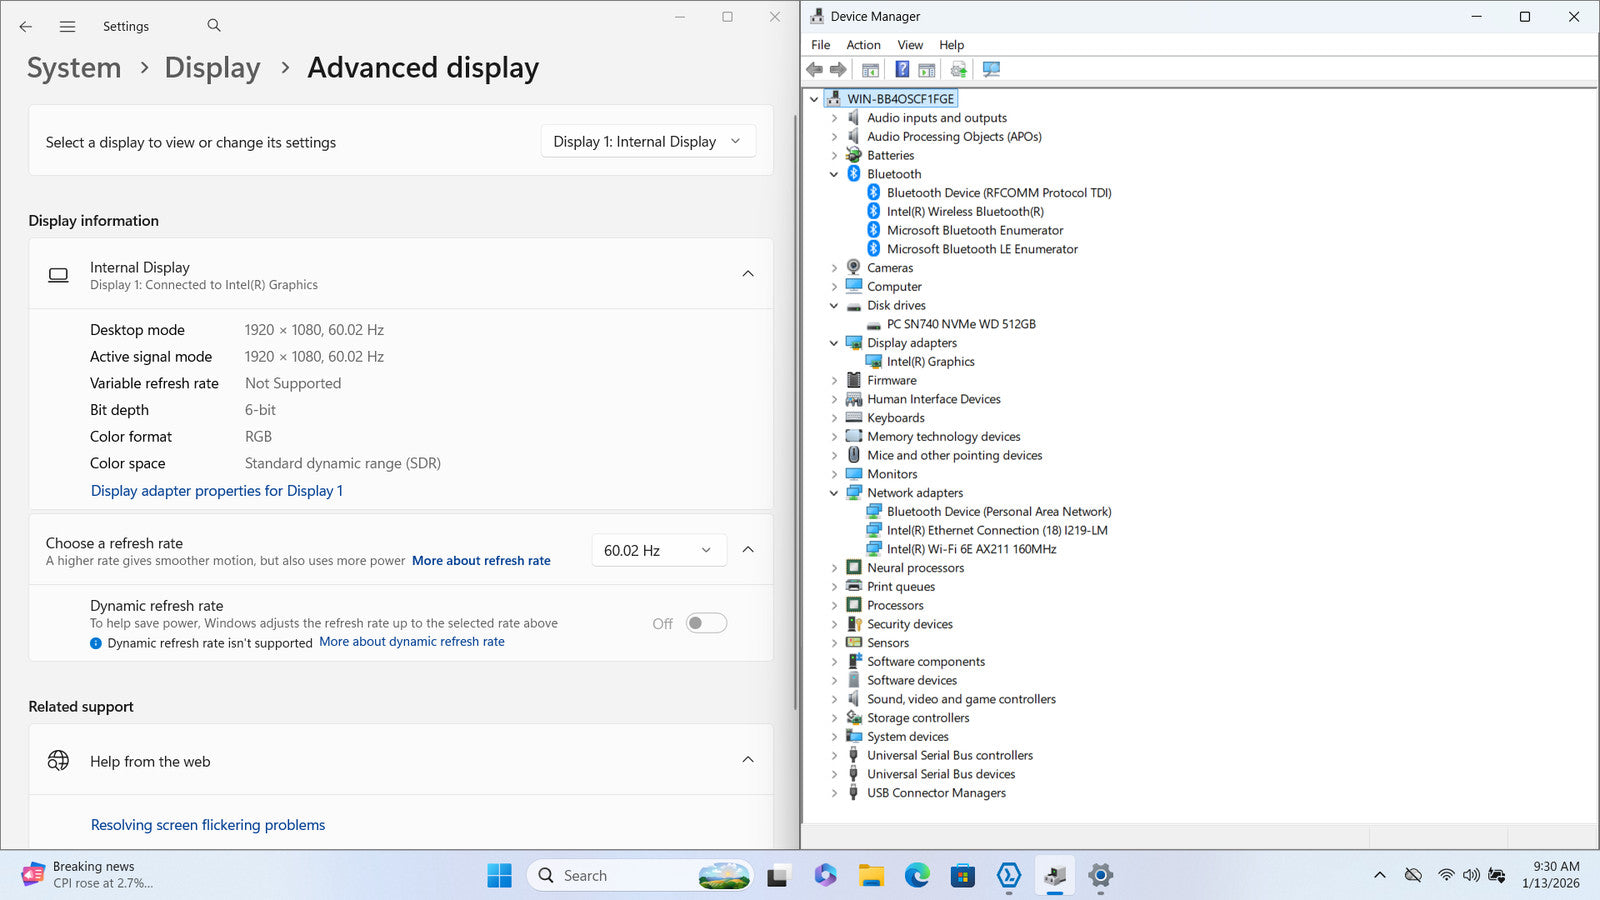Viewport: 1600px width, 900px height.
Task: Select Intel(R) Wireless Bluetooth(R) device
Action: (964, 212)
